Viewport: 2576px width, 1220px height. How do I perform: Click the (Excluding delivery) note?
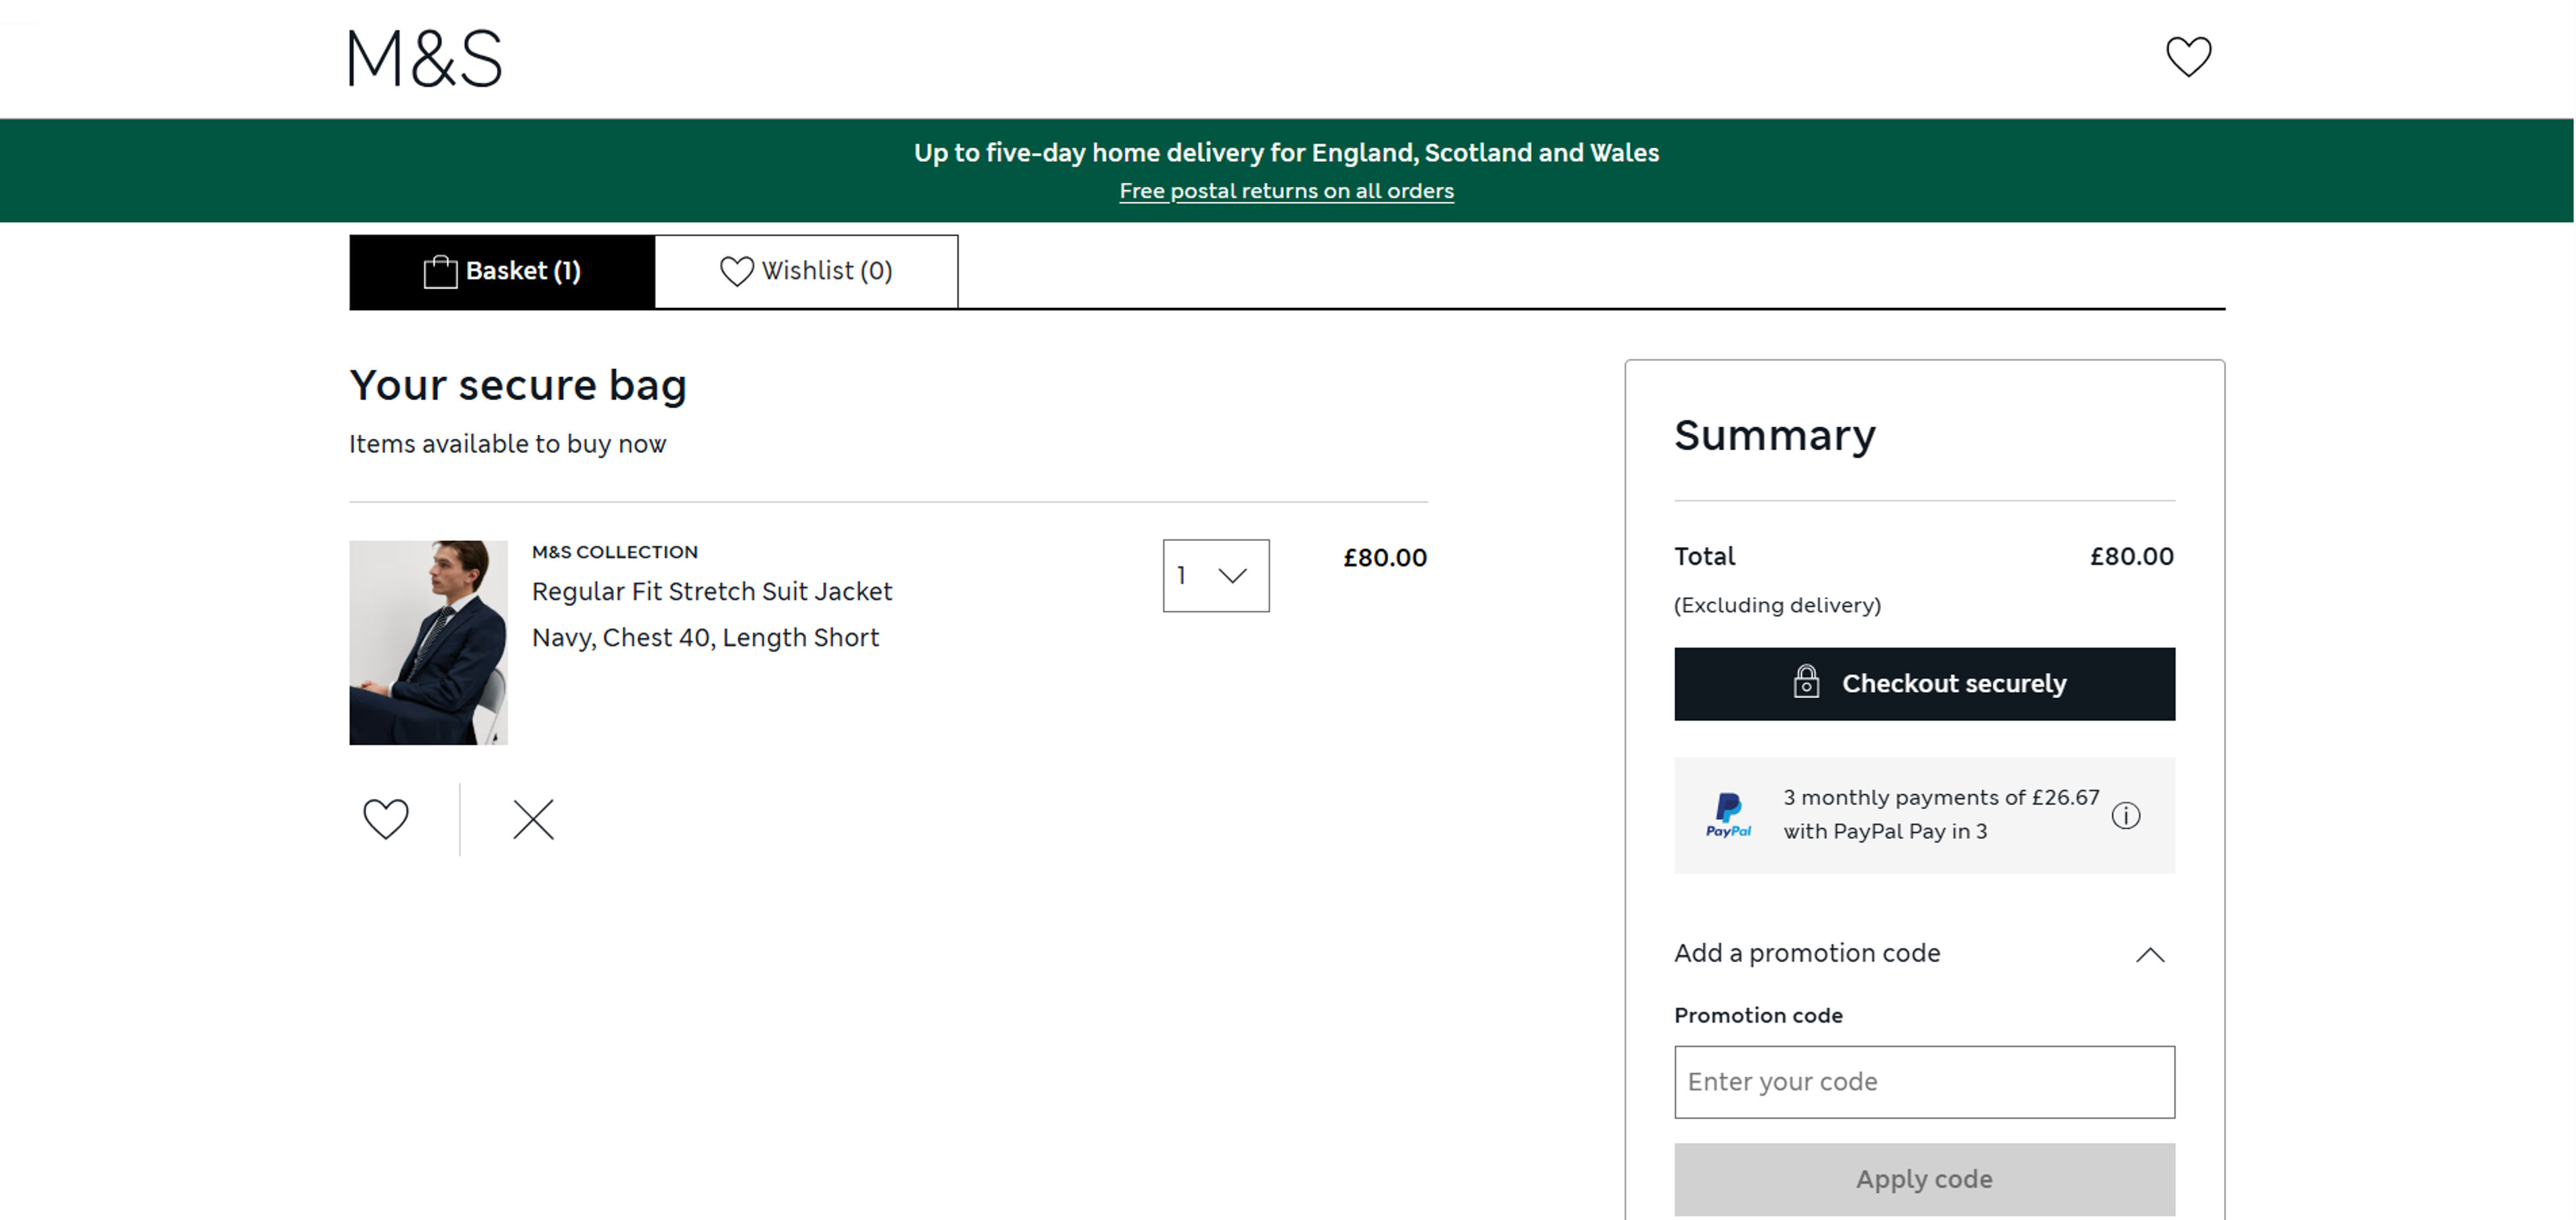1777,605
